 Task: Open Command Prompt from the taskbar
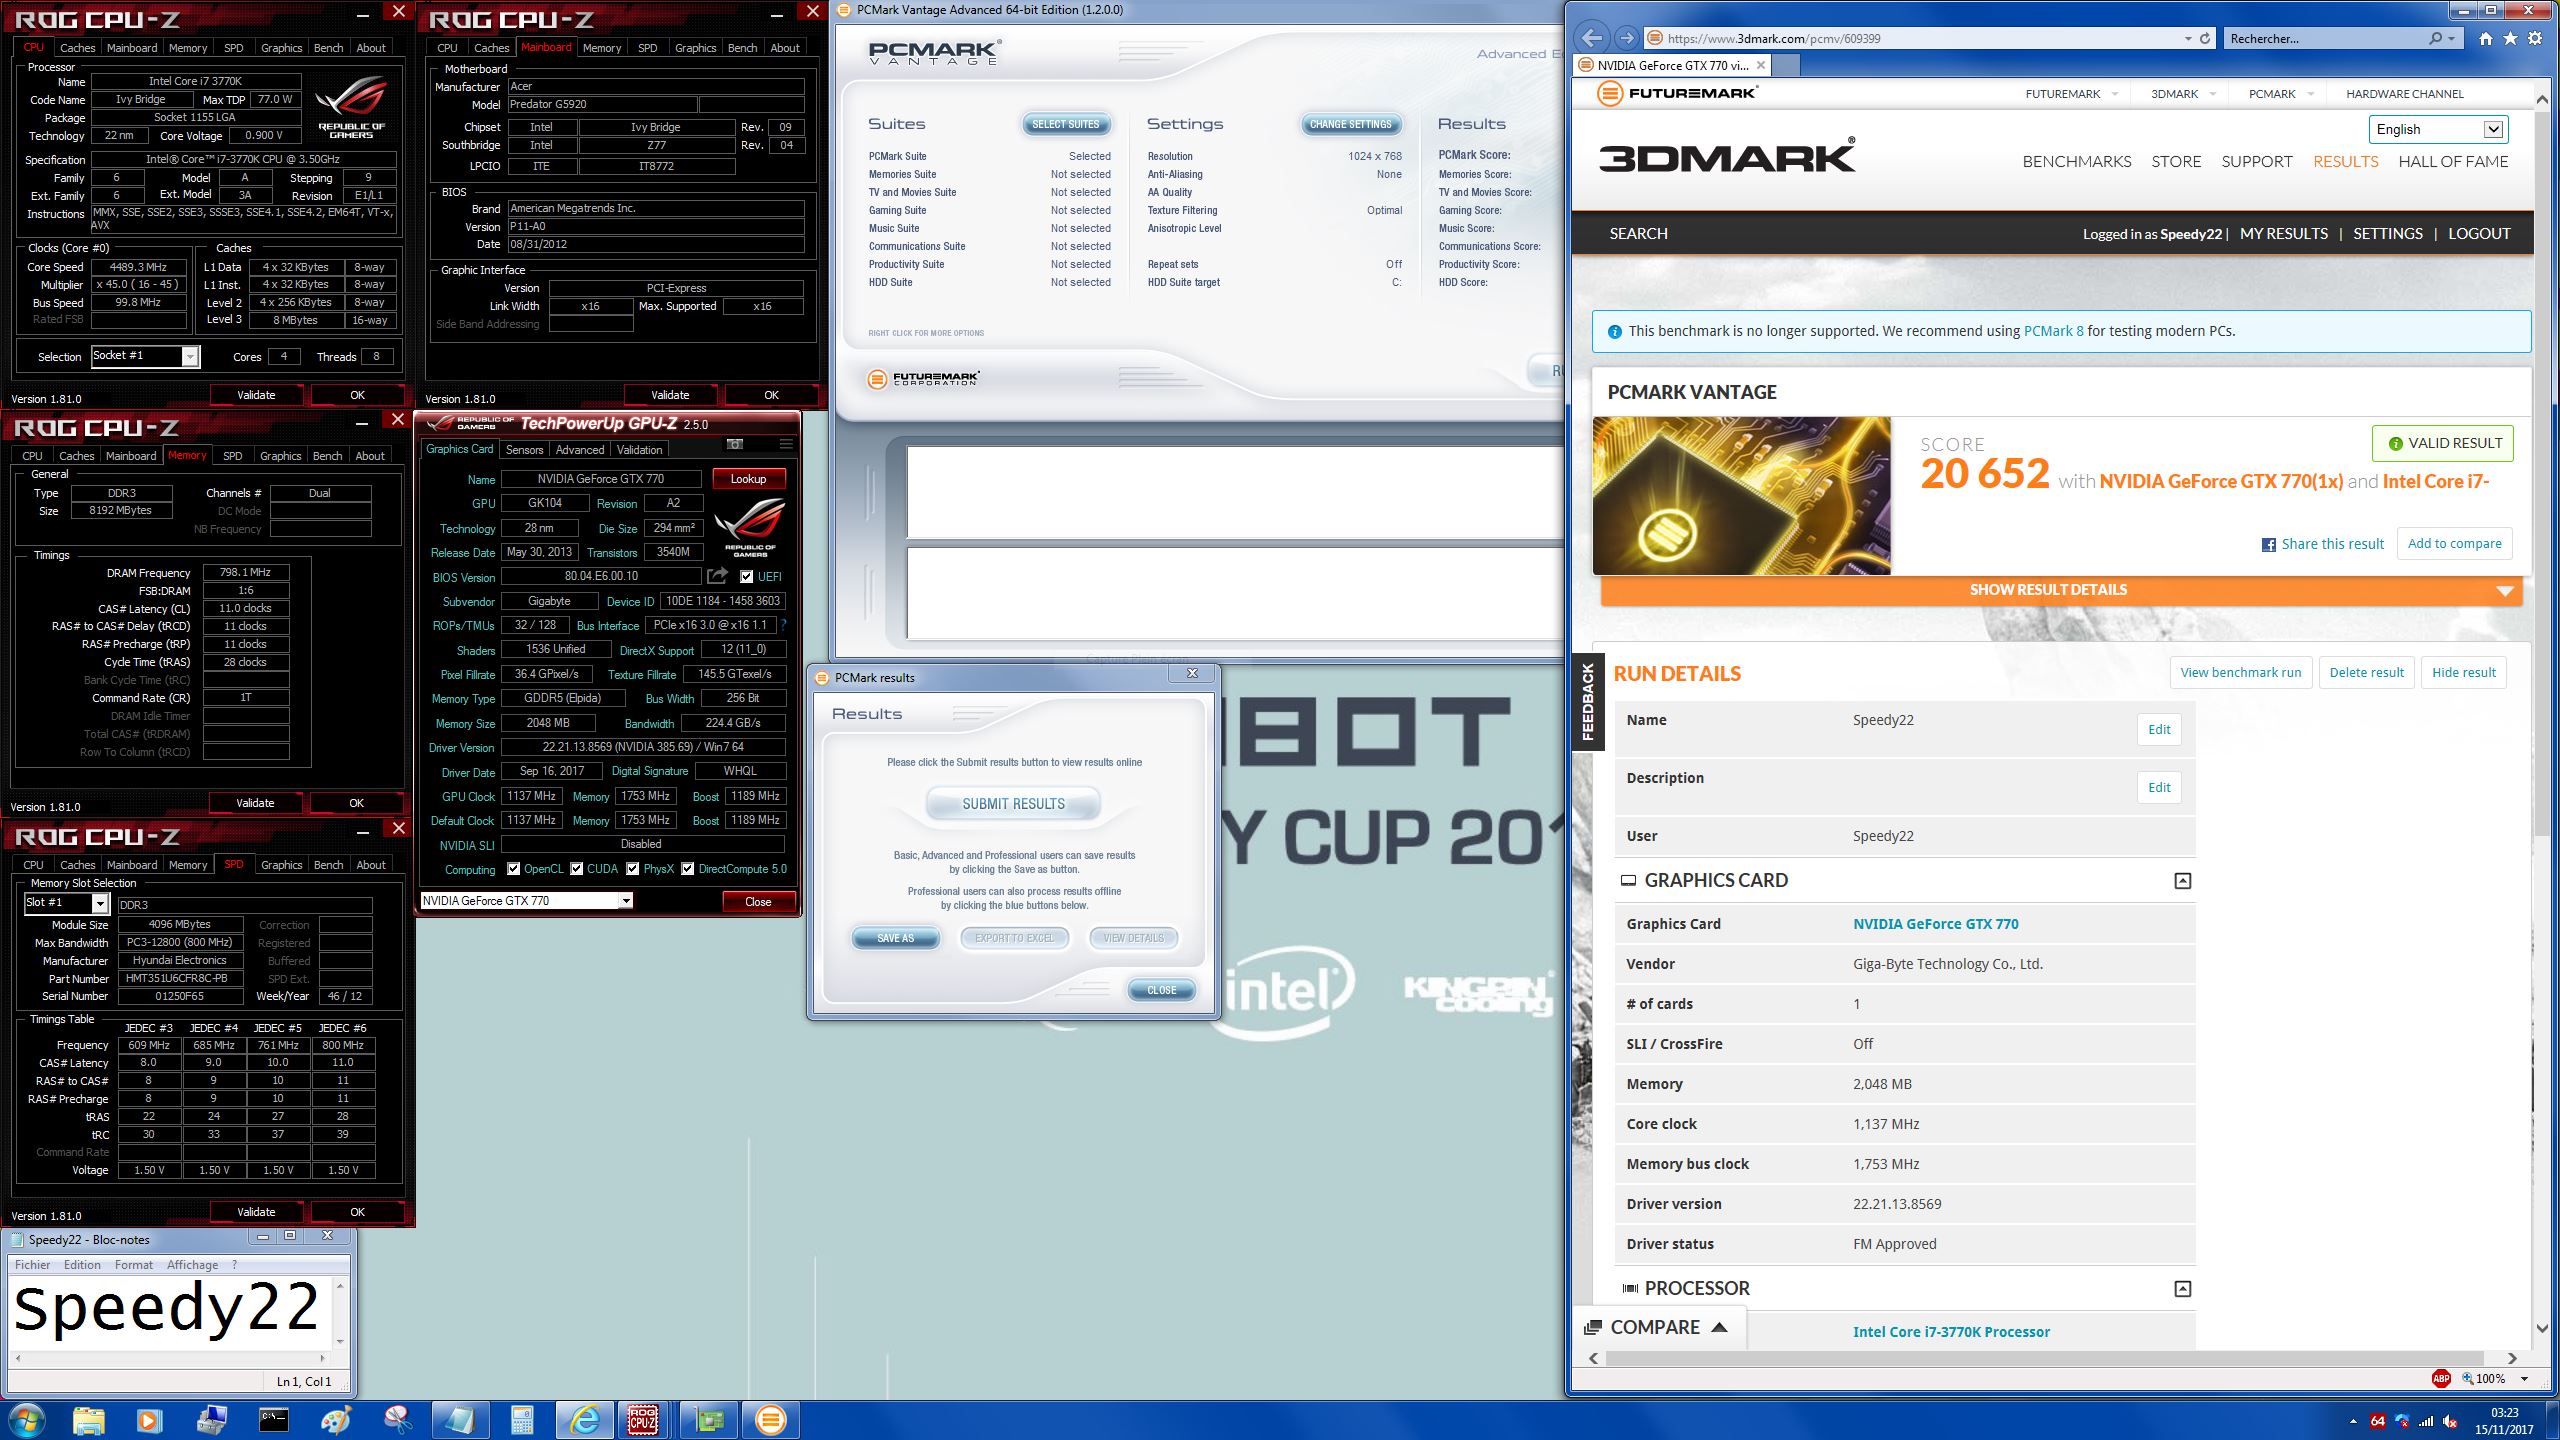[273, 1419]
